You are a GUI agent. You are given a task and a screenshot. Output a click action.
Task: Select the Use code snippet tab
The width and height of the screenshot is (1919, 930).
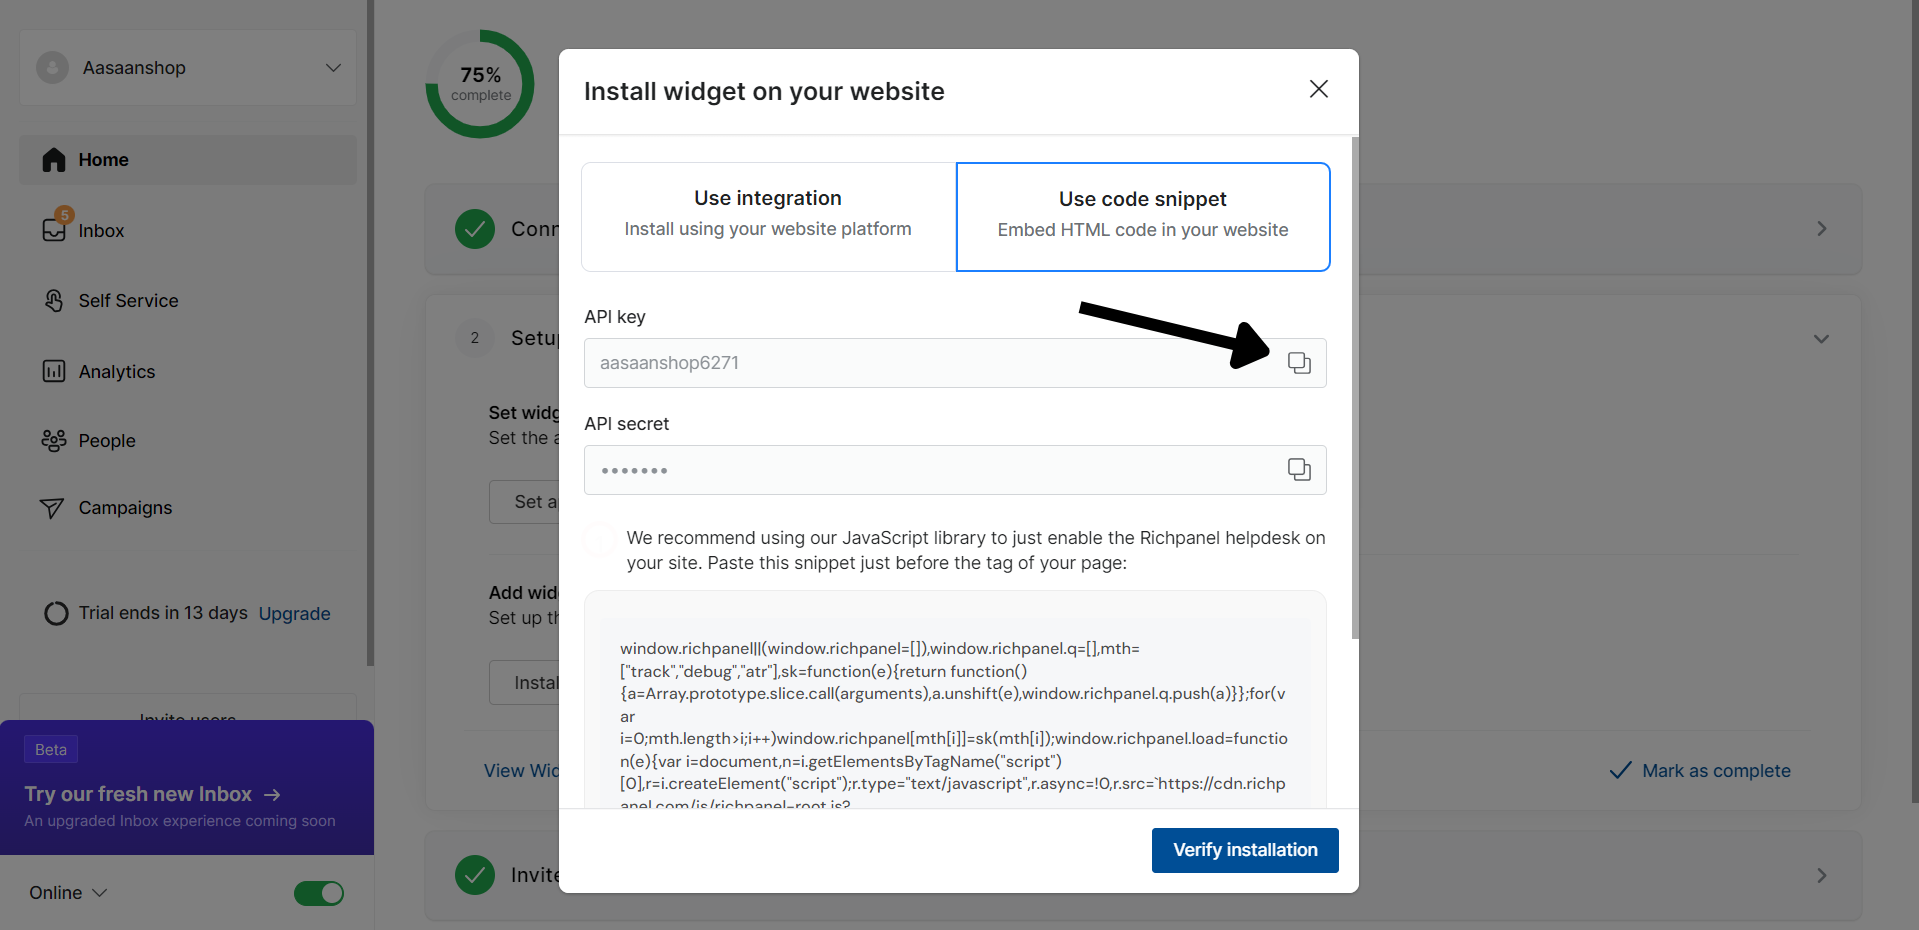point(1143,217)
